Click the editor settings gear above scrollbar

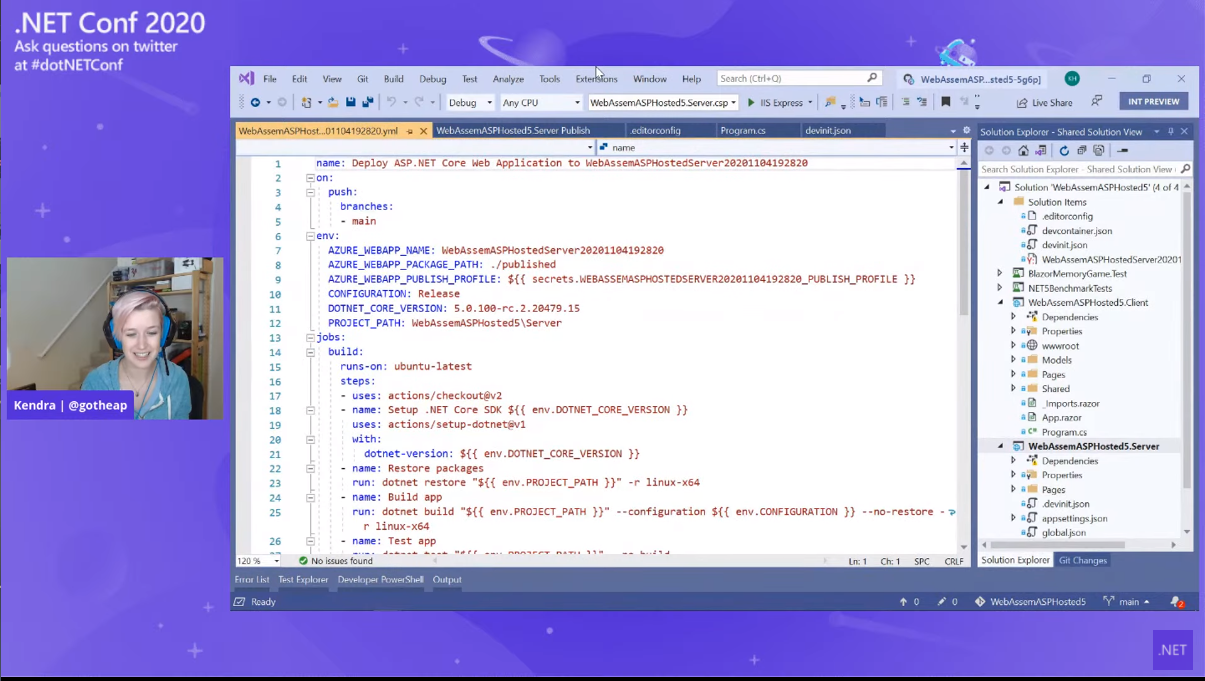tap(966, 130)
